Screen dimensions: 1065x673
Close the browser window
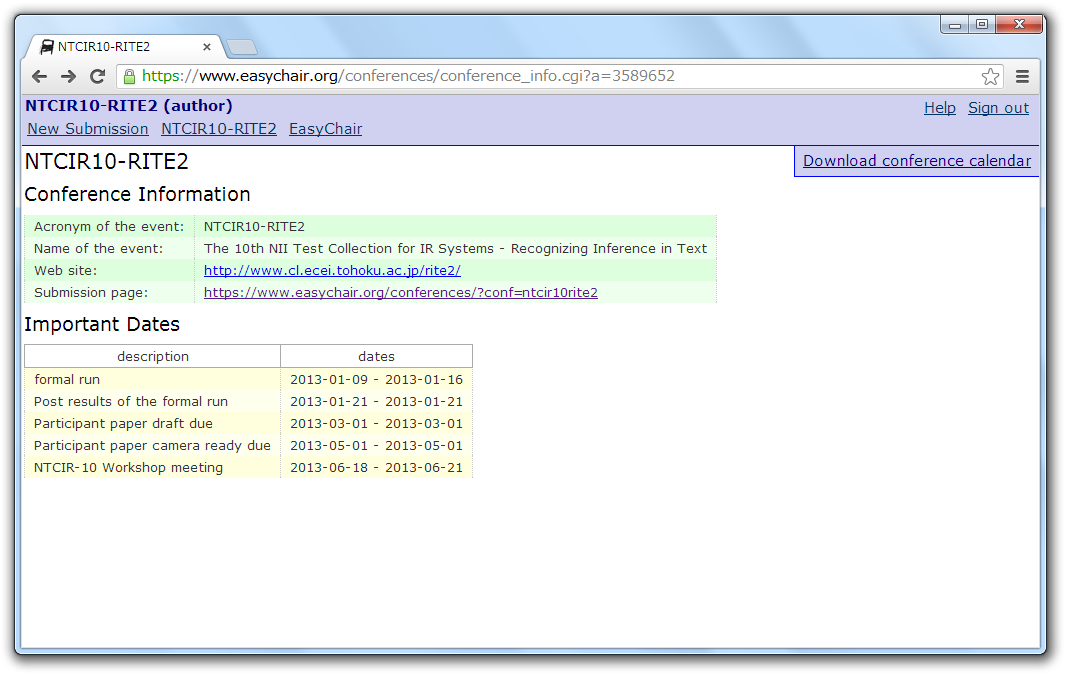tap(1019, 24)
